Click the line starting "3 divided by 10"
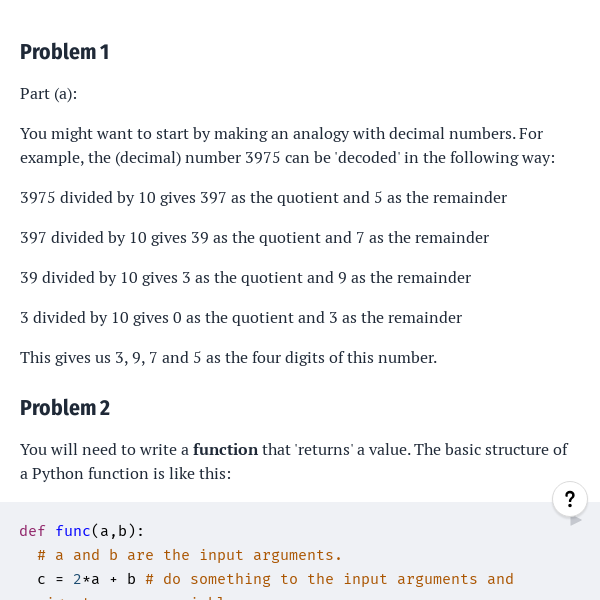600x600 pixels. tap(241, 318)
